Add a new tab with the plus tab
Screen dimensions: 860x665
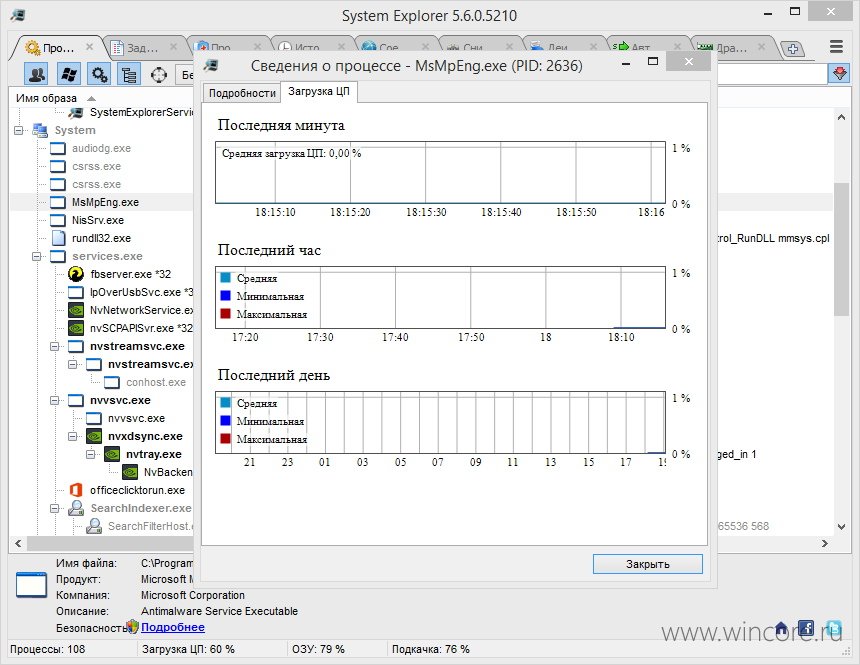coord(793,49)
